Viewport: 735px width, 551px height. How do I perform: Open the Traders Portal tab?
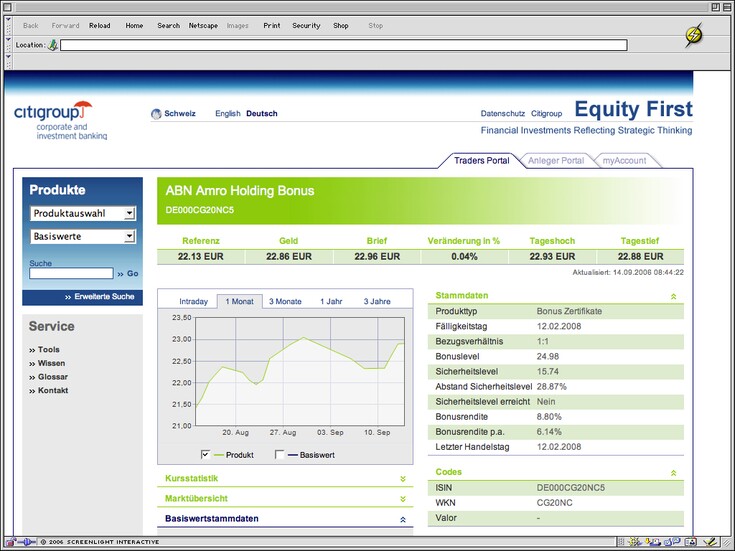[481, 160]
